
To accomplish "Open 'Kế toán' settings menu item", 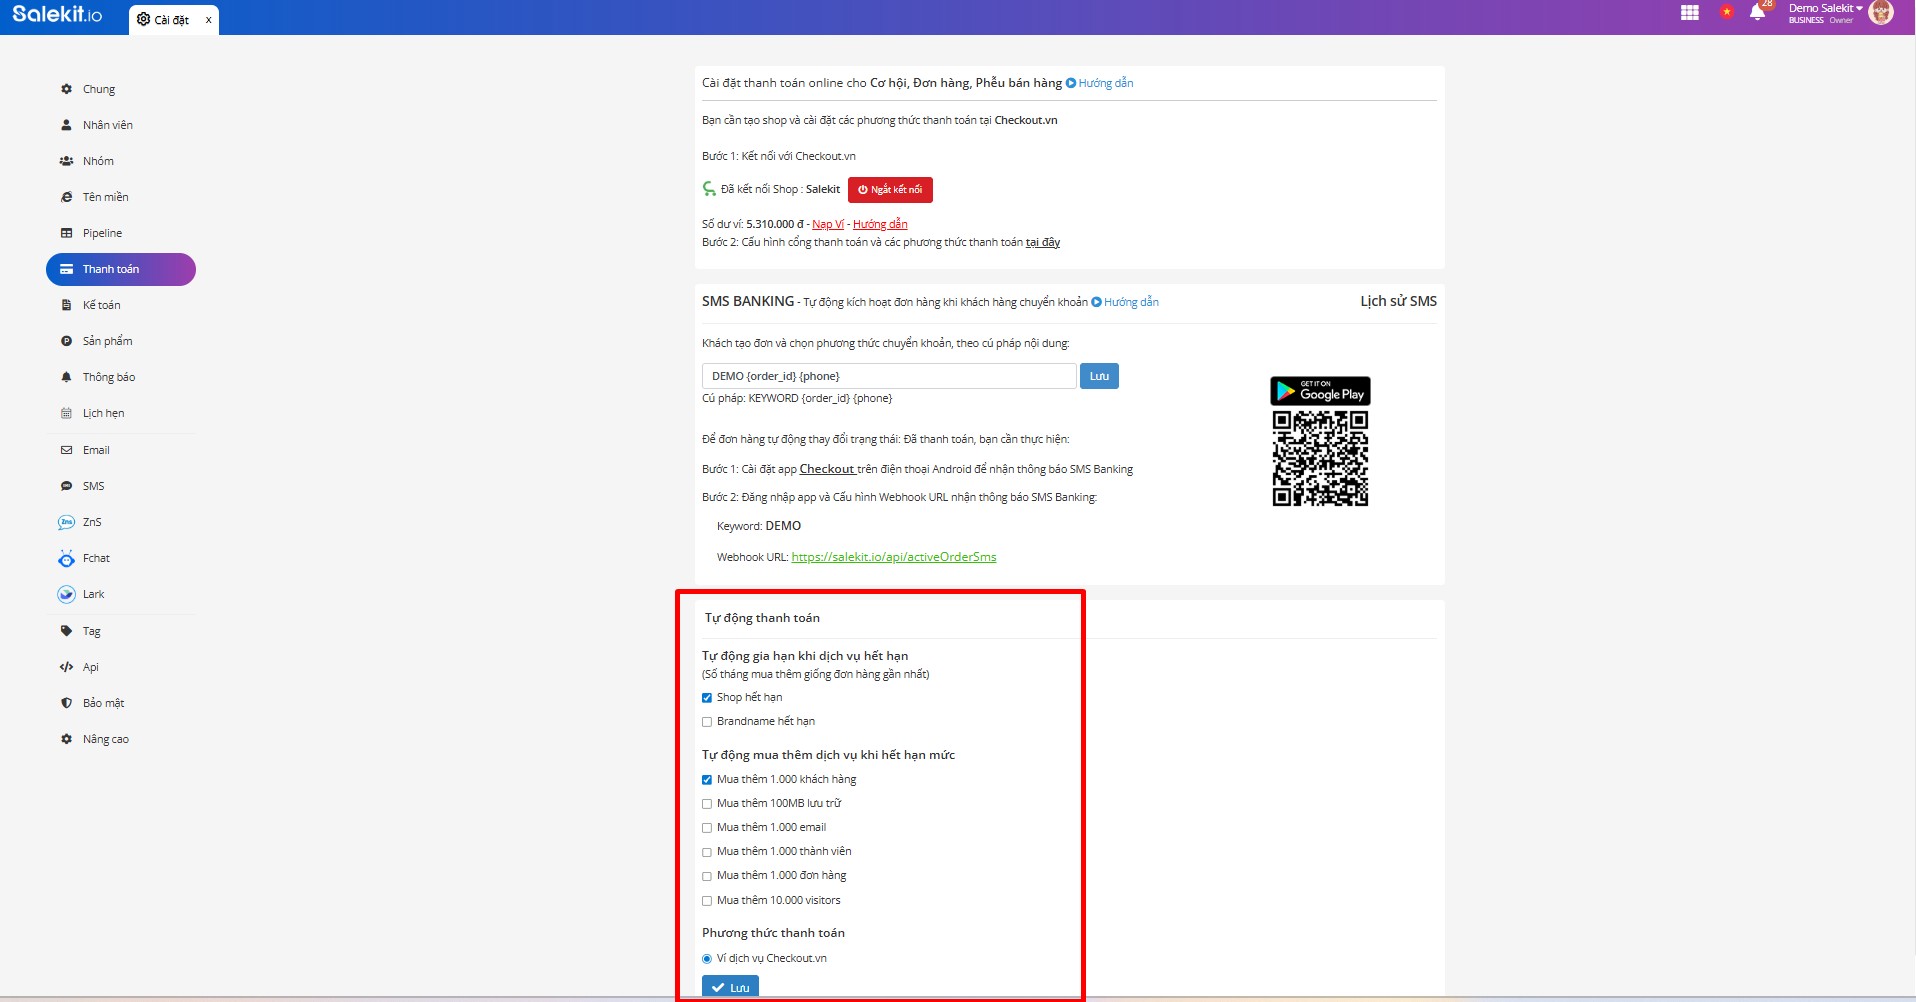I will click(101, 305).
